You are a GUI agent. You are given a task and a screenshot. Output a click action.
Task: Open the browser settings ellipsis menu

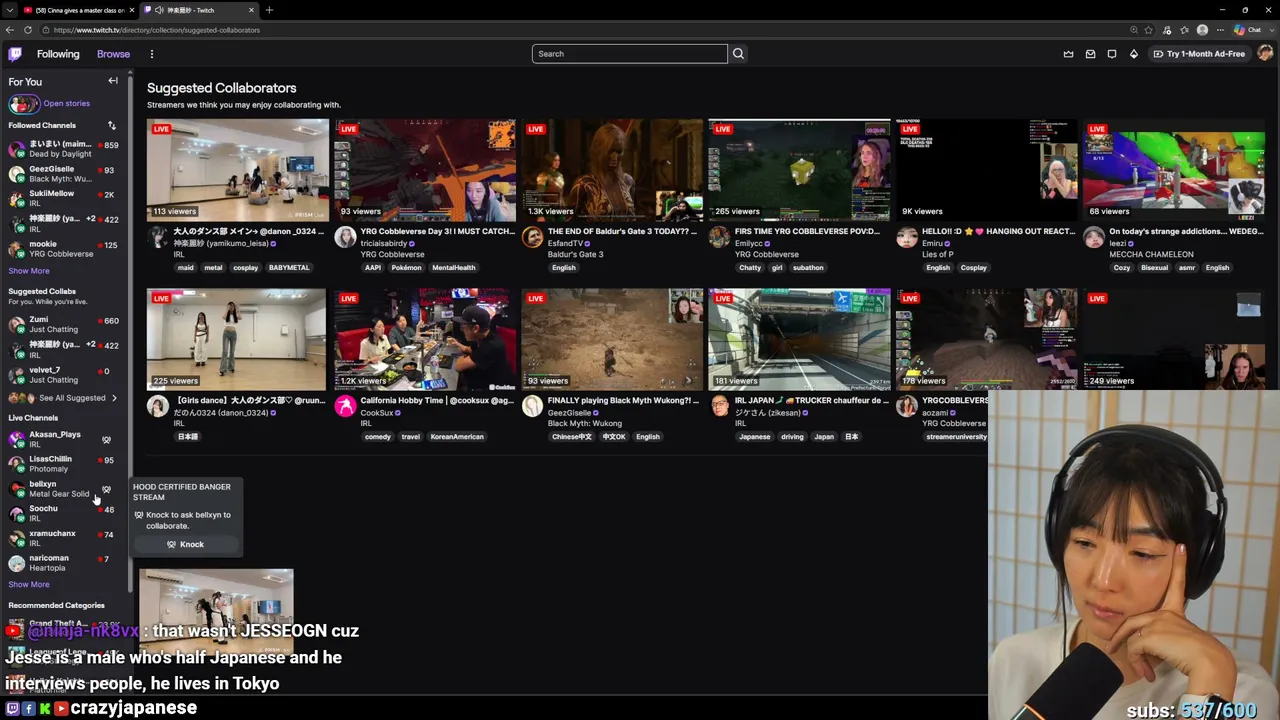(1220, 30)
